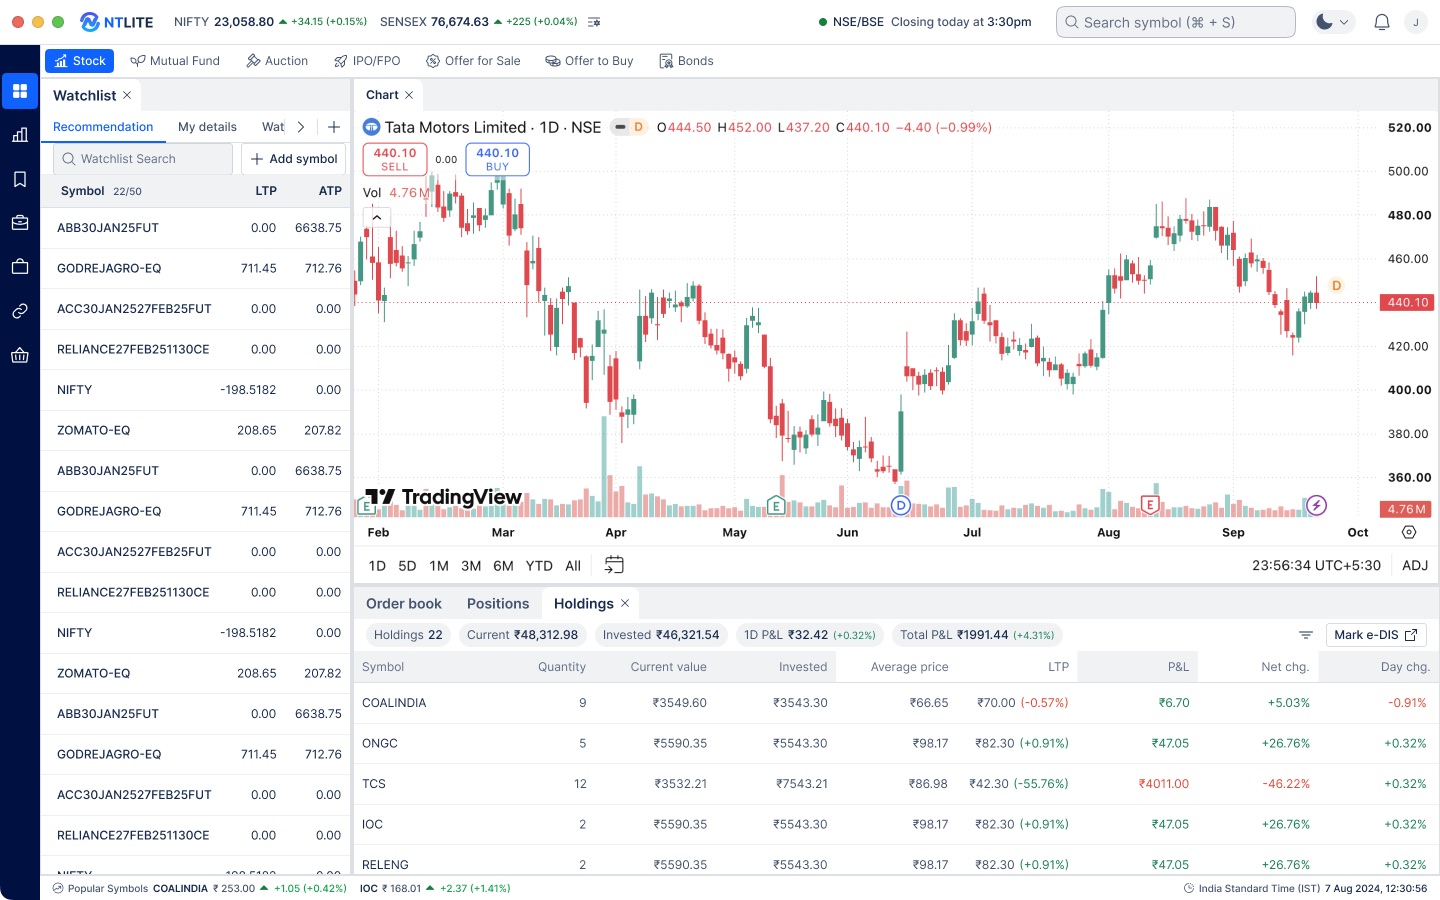Click the dividend D marker on chart timeline
Viewport: 1440px width, 900px height.
pos(901,505)
